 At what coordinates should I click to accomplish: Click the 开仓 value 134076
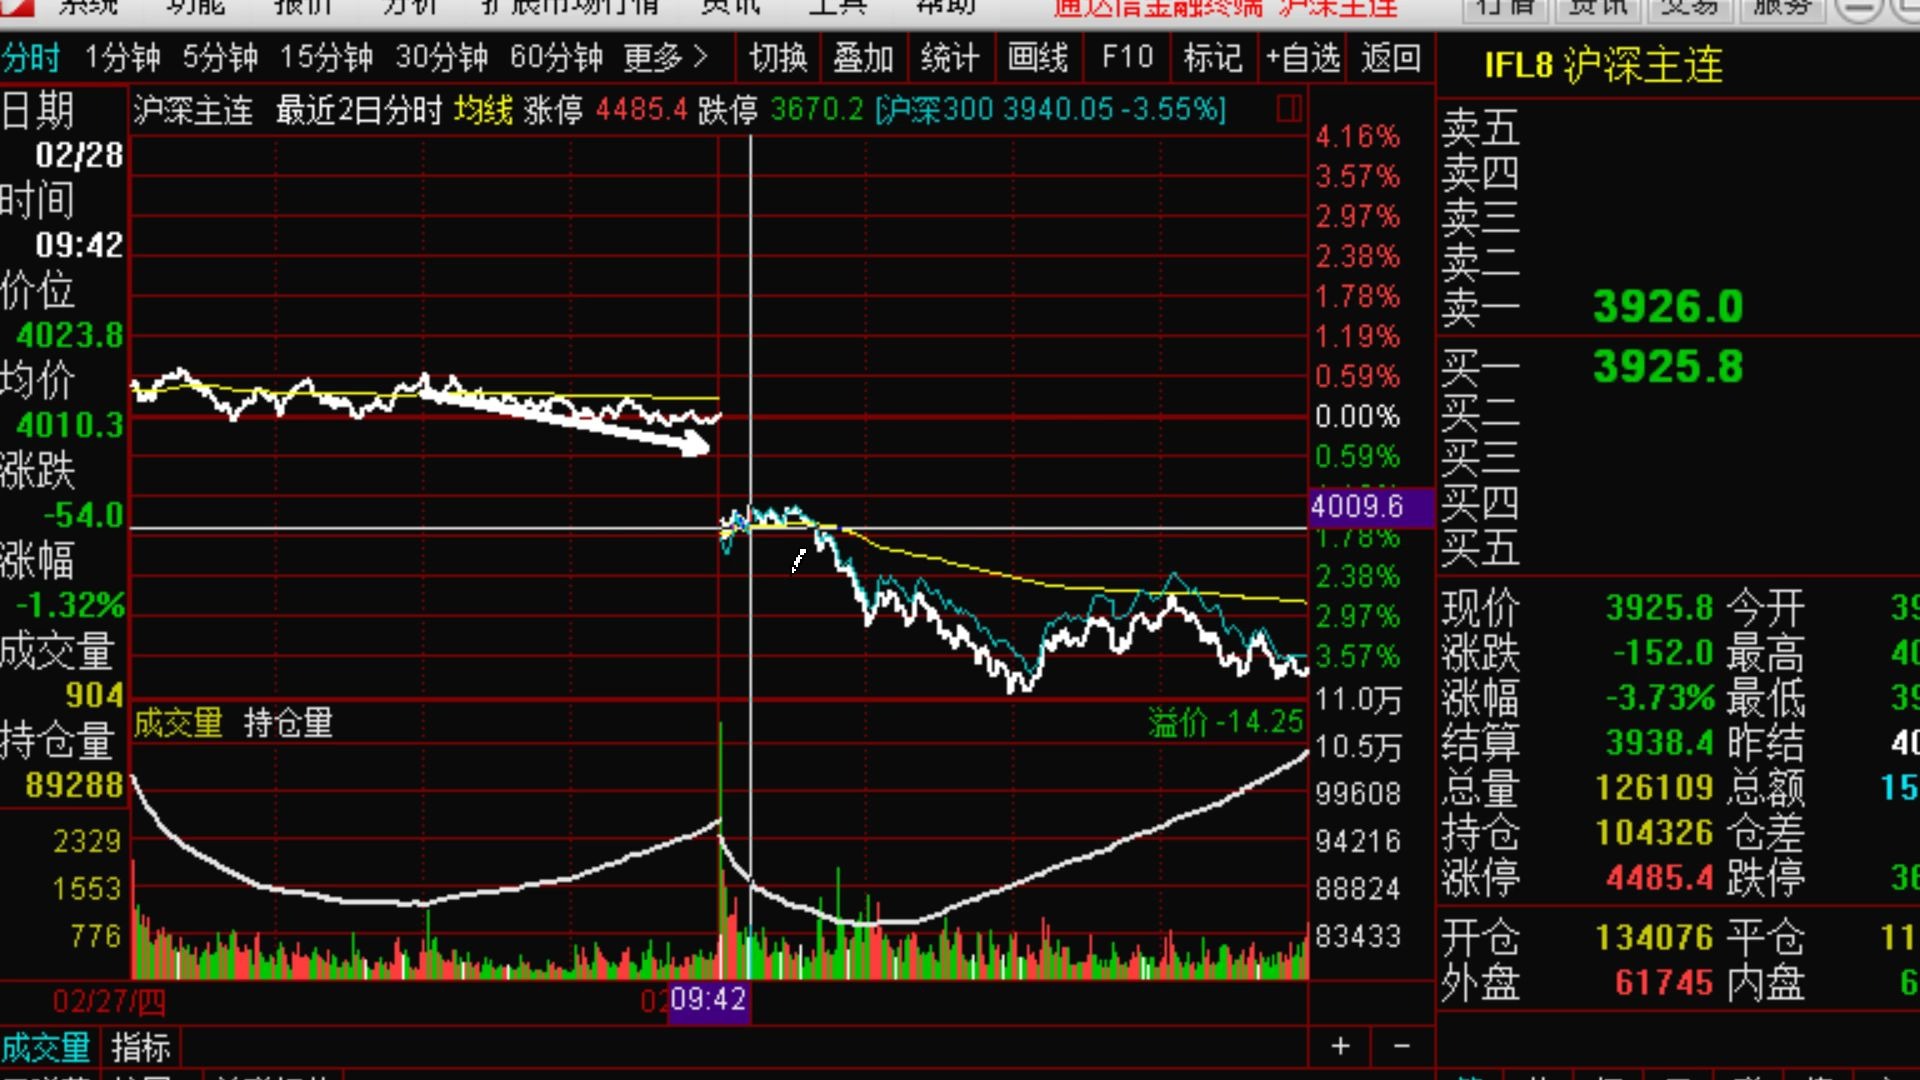point(1655,937)
